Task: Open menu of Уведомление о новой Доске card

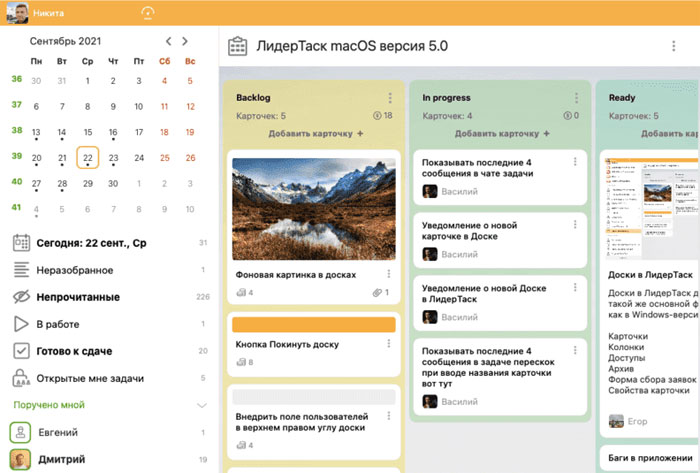Action: (575, 287)
